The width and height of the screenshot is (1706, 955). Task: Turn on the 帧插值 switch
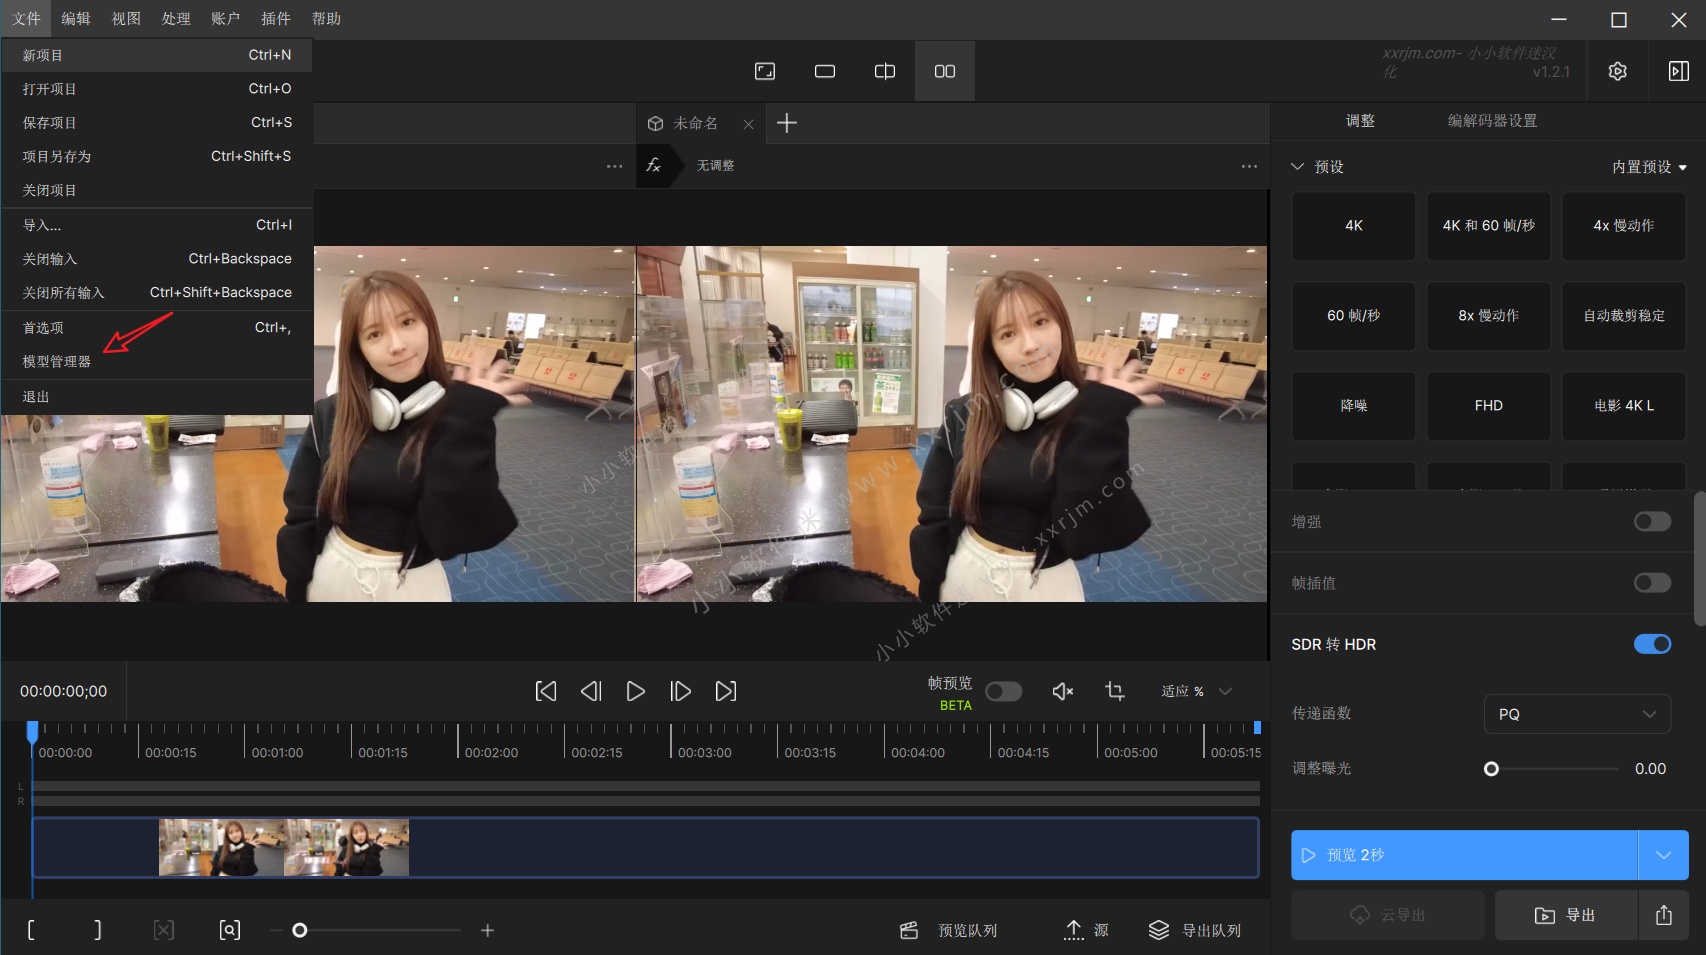click(x=1652, y=583)
